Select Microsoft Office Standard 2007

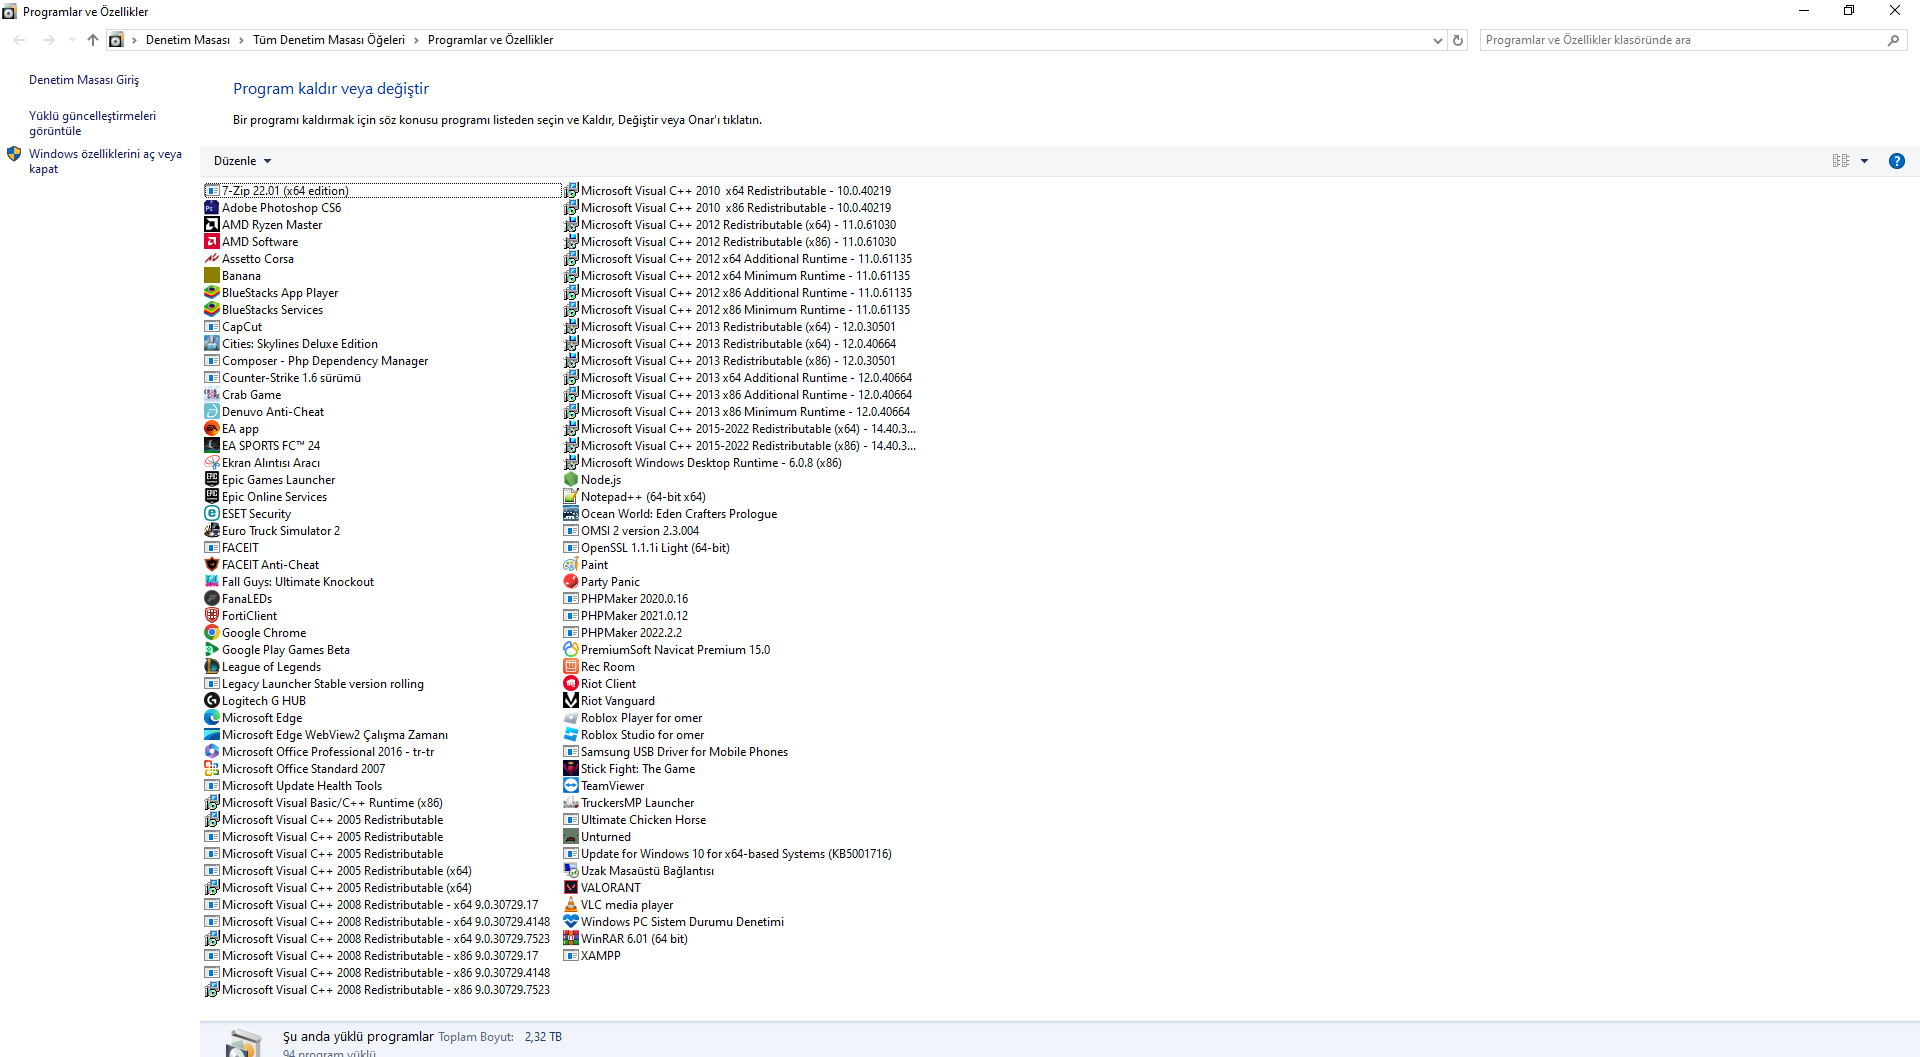[295, 769]
